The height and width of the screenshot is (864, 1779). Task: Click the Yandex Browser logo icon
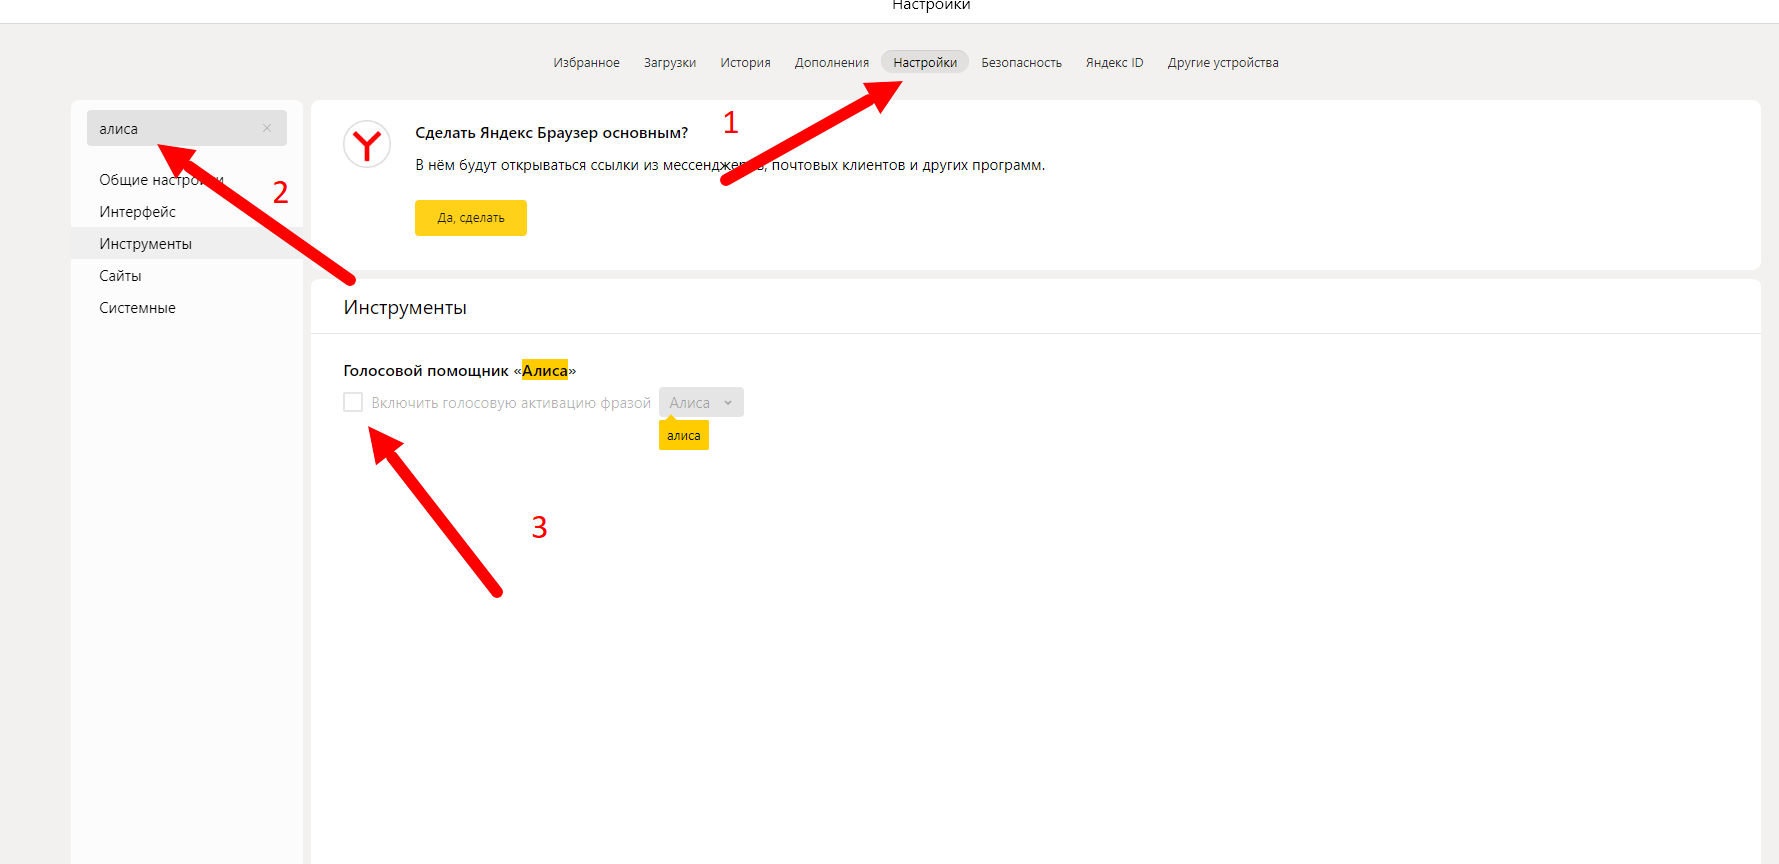[x=367, y=144]
